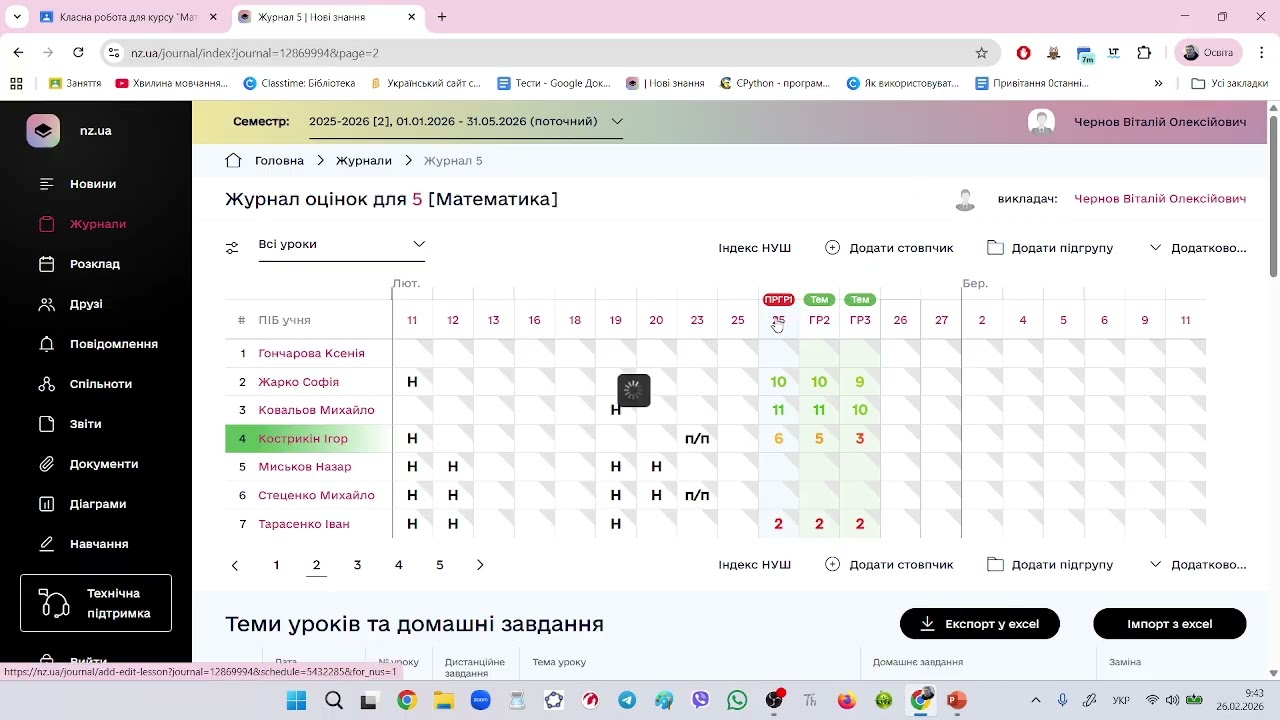The width and height of the screenshot is (1280, 720).
Task: Select journal page 5
Action: point(439,565)
